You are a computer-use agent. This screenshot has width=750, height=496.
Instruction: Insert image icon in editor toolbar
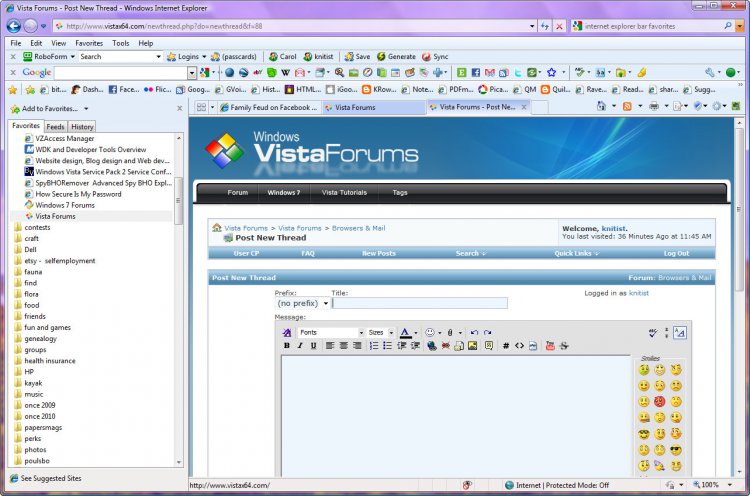[473, 346]
